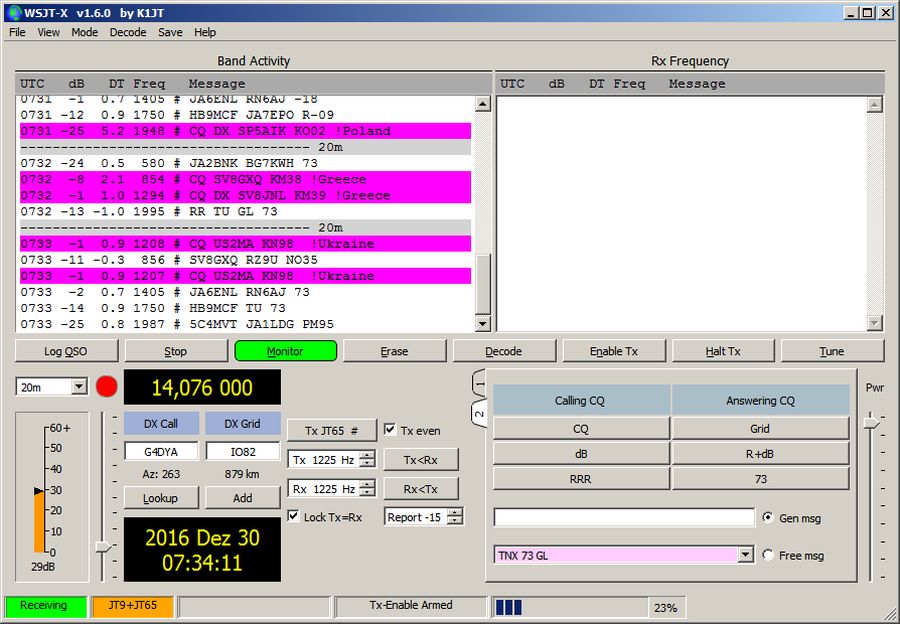Click the Enable Tx button
Viewport: 900px width, 624px height.
pyautogui.click(x=614, y=351)
